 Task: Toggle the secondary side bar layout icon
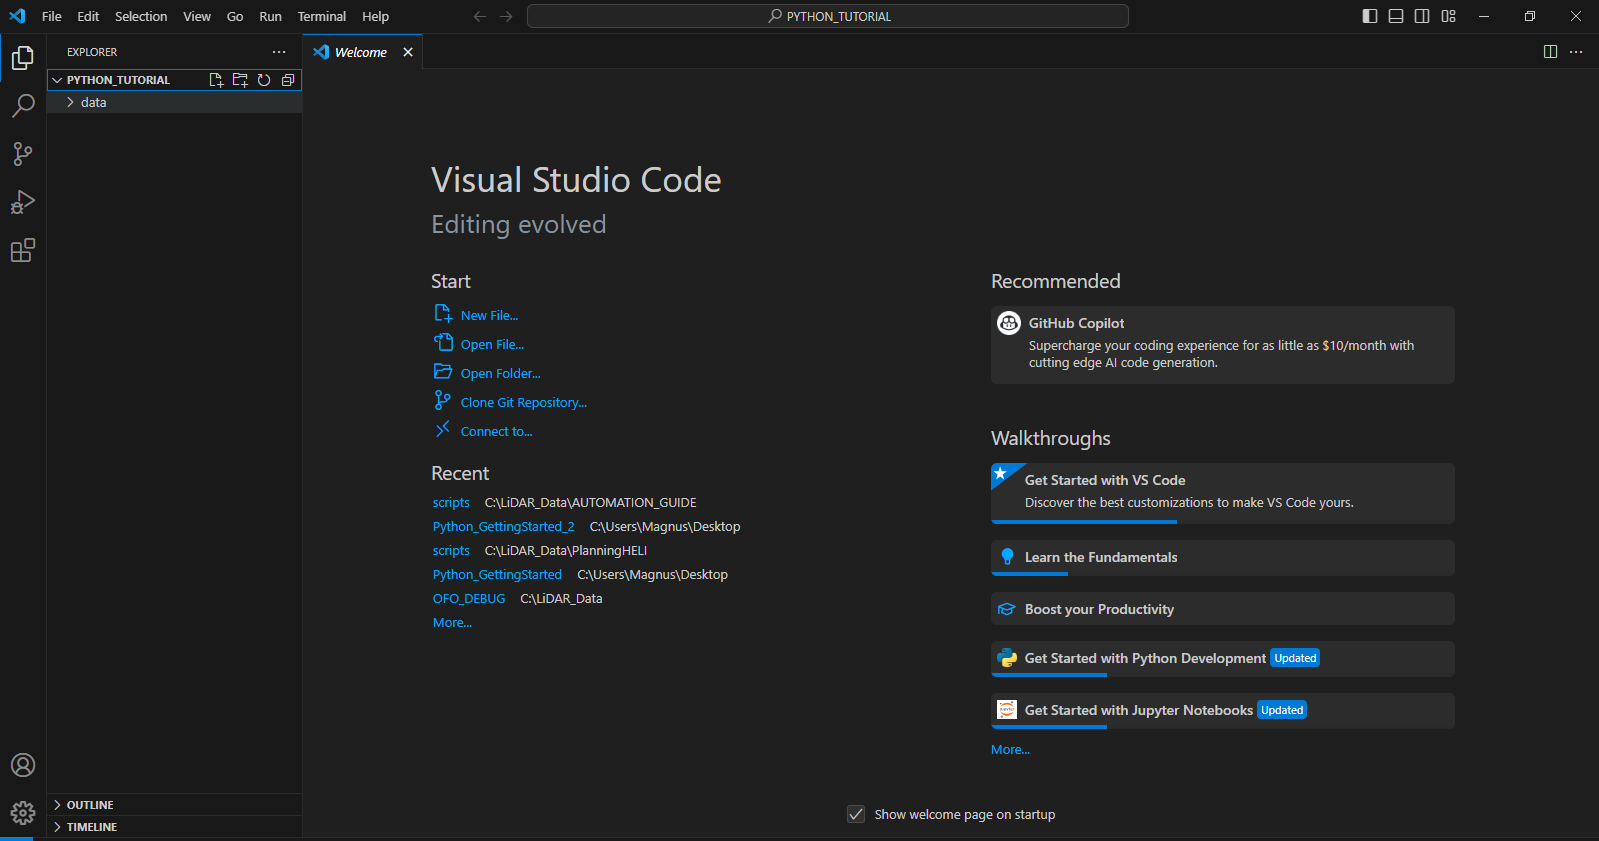tap(1422, 16)
